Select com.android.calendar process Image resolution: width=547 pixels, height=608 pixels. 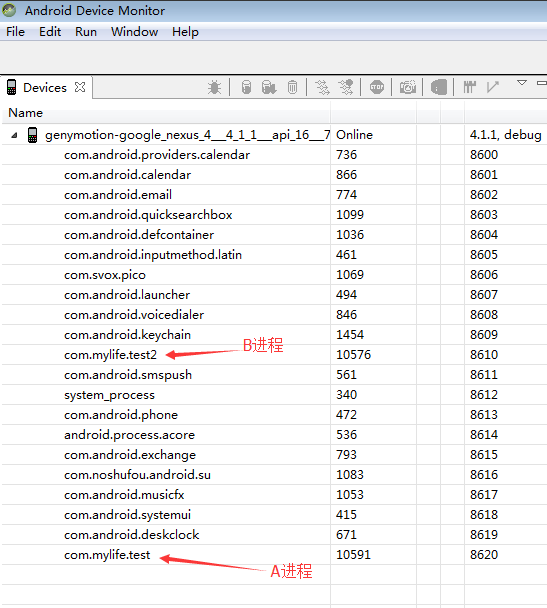pos(273,175)
